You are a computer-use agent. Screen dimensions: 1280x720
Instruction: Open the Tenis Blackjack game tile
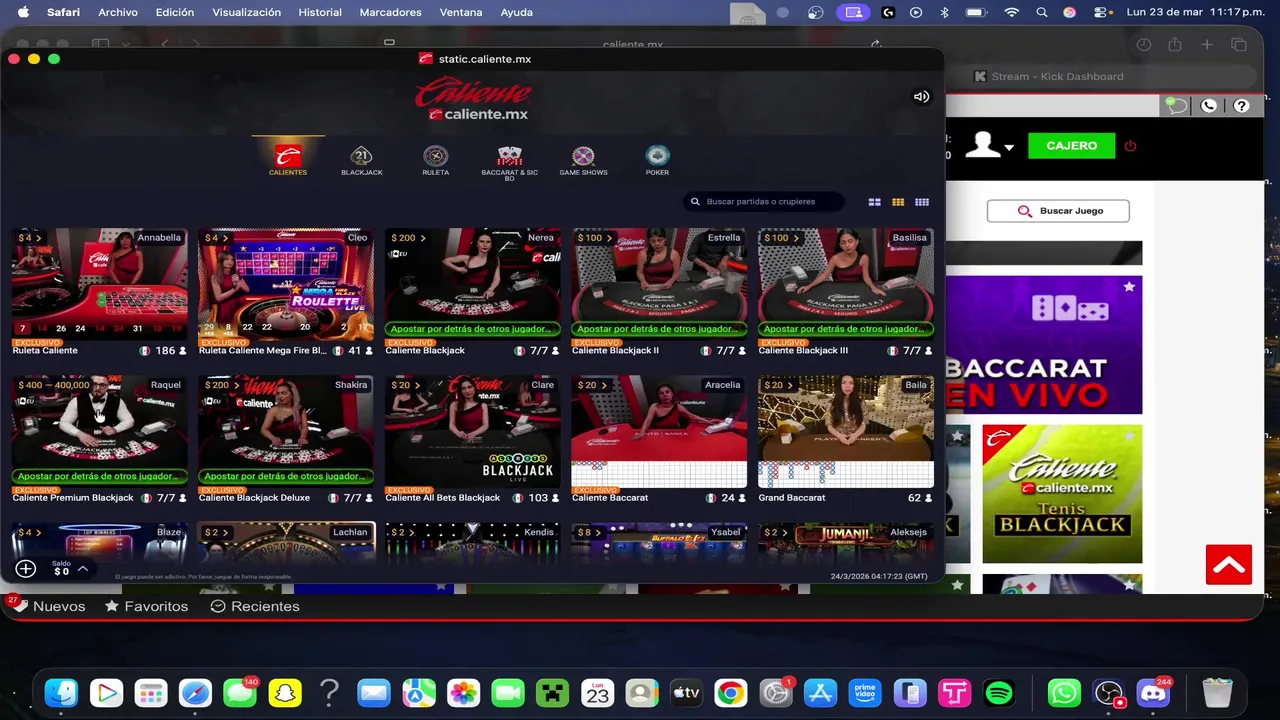(1062, 494)
